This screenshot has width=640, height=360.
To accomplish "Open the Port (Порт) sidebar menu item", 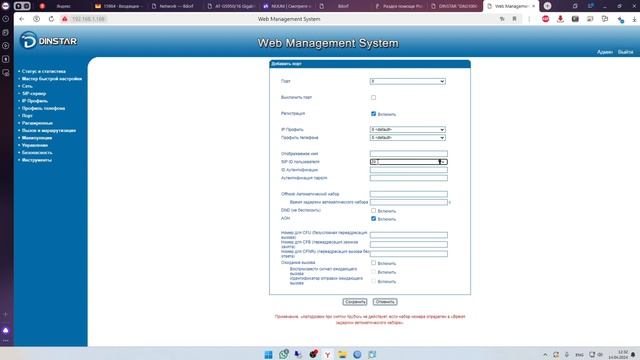I will point(27,116).
